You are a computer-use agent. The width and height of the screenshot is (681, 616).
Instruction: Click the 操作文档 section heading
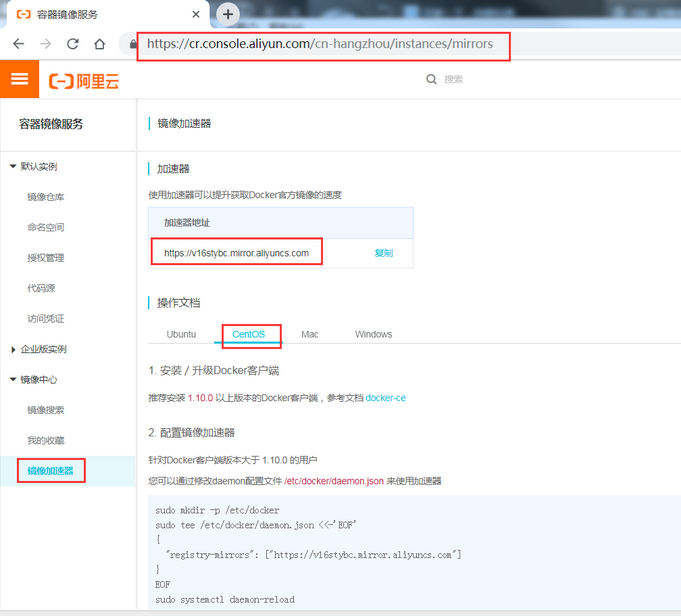click(179, 303)
